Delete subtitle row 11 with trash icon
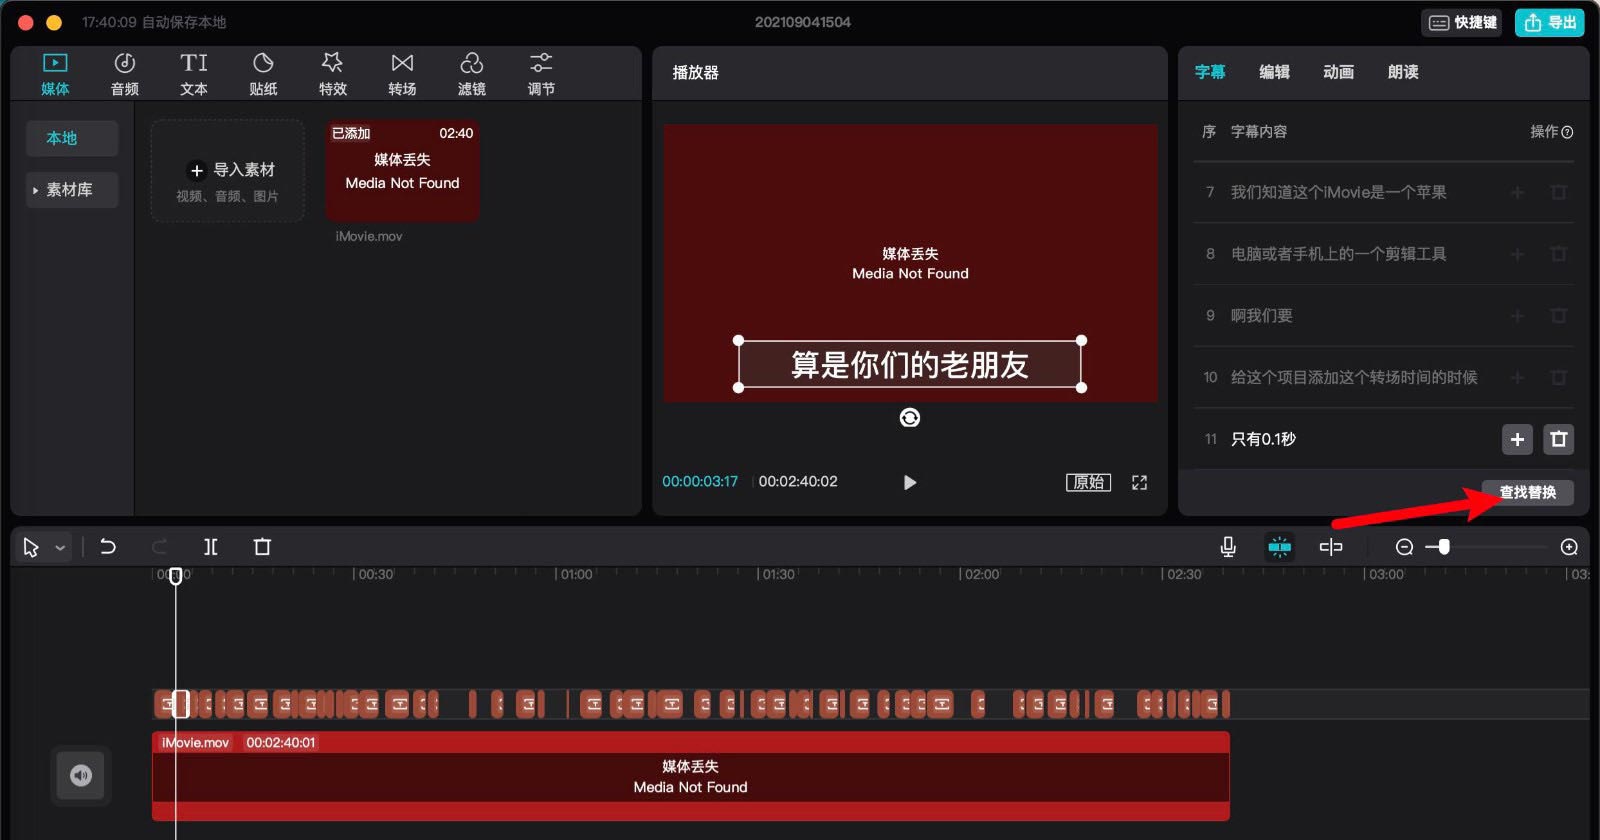The image size is (1600, 840). pyautogui.click(x=1558, y=439)
